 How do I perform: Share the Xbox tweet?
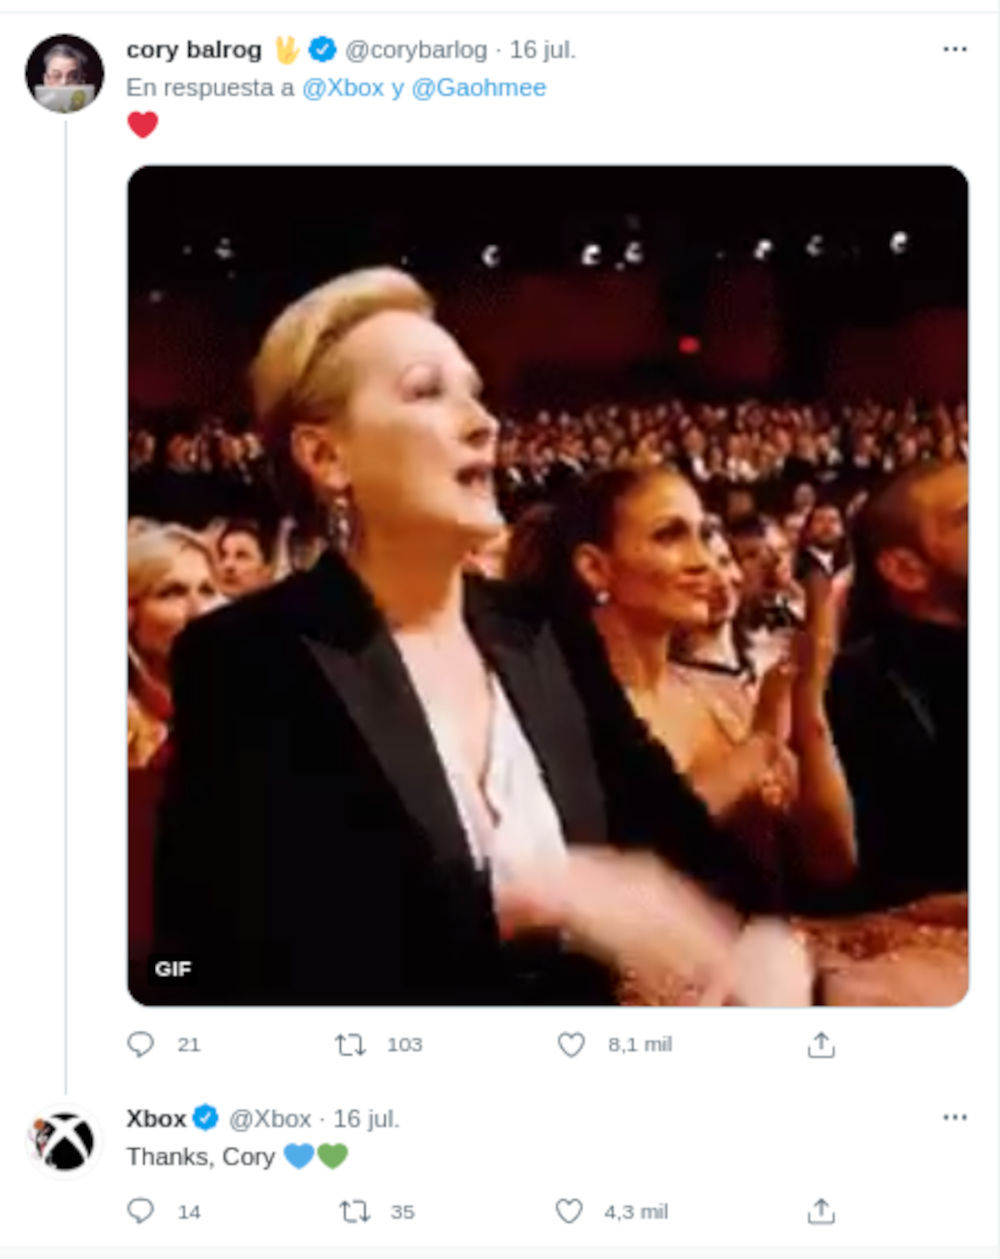(820, 1212)
